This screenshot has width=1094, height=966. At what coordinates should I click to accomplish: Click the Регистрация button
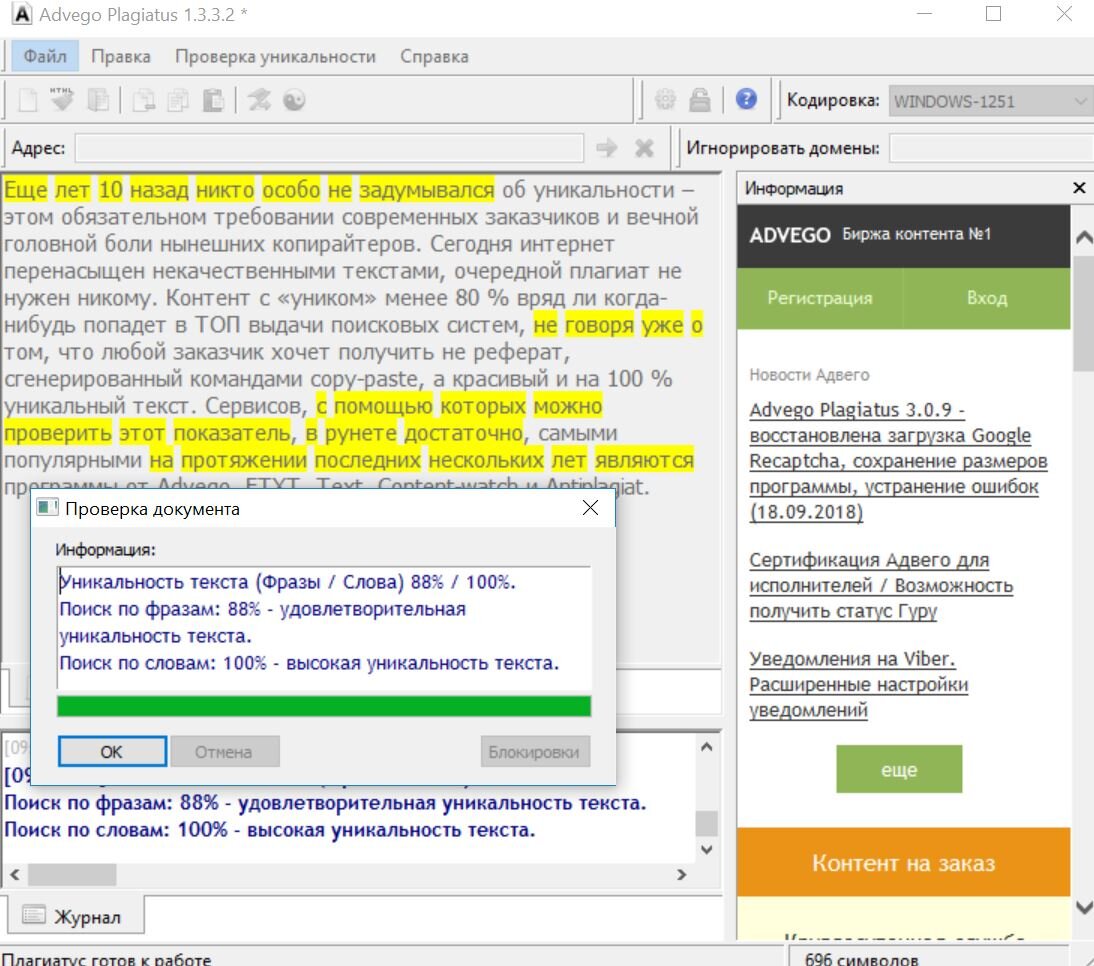click(x=820, y=298)
